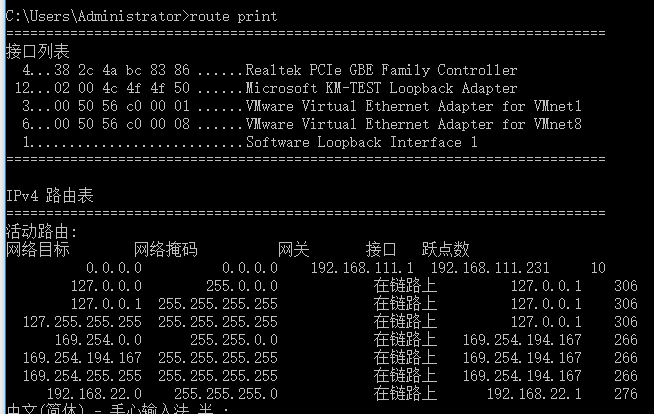
Task: Click the 192.168.22.0 network destination
Action: (x=94, y=394)
